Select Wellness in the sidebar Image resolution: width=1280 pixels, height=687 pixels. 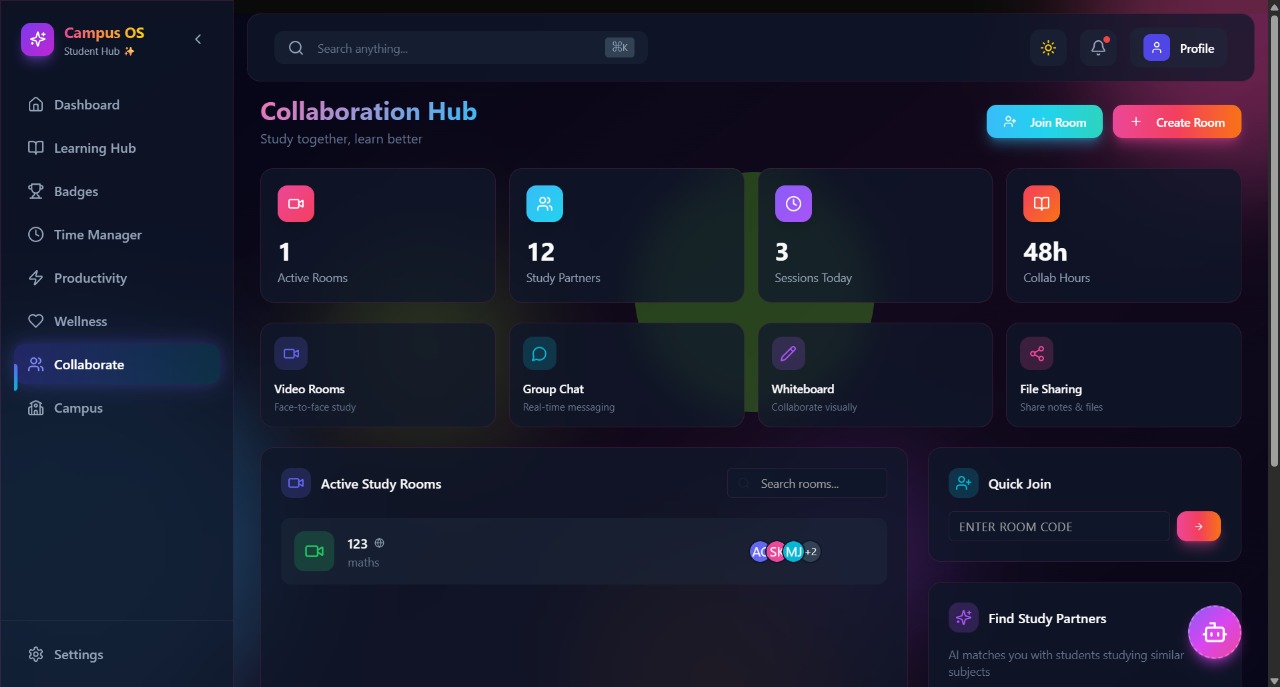pyautogui.click(x=116, y=321)
